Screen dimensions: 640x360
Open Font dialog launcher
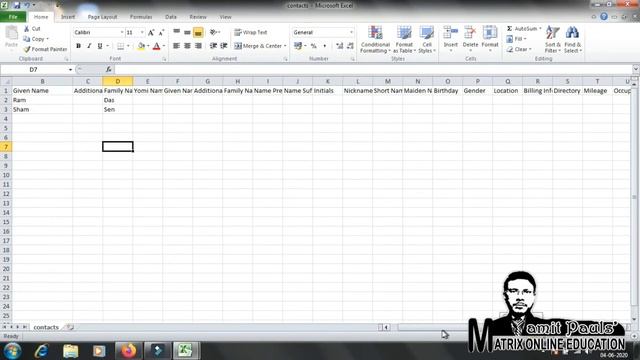[164, 59]
